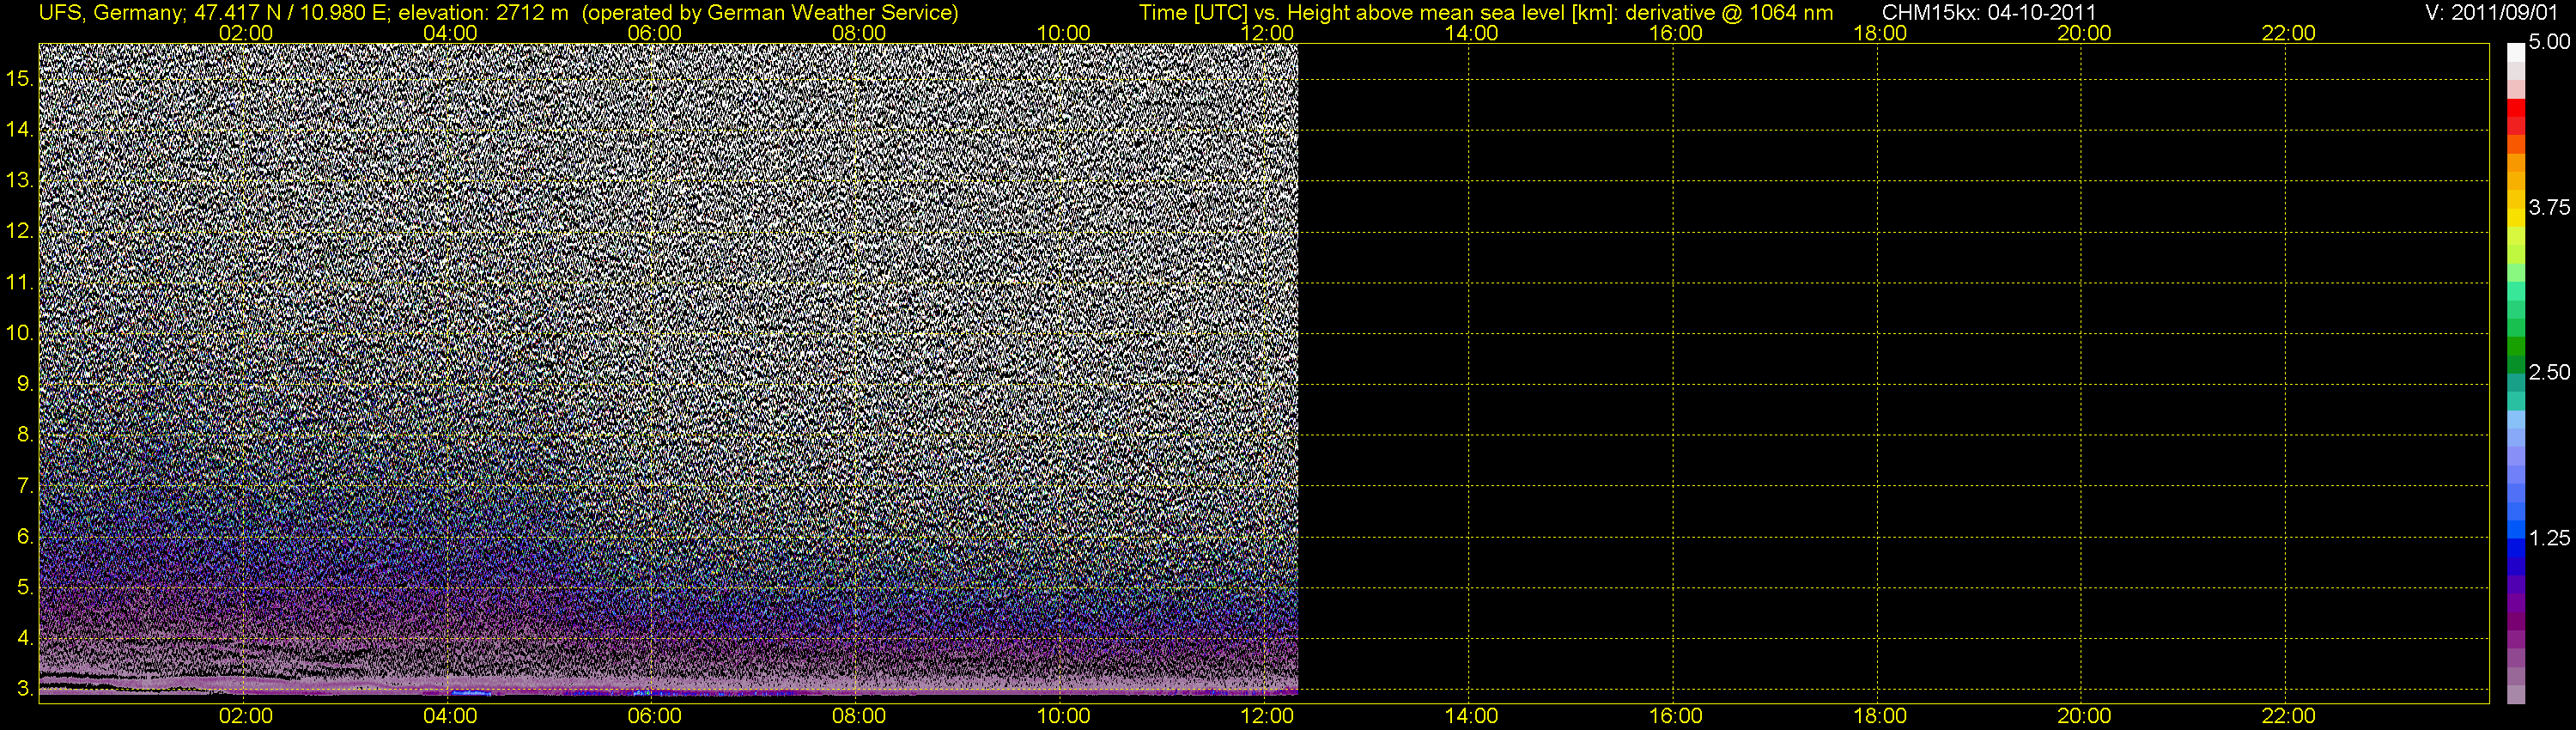
Task: Click the '20:00' label on the bottom time axis
Action: (x=2084, y=716)
